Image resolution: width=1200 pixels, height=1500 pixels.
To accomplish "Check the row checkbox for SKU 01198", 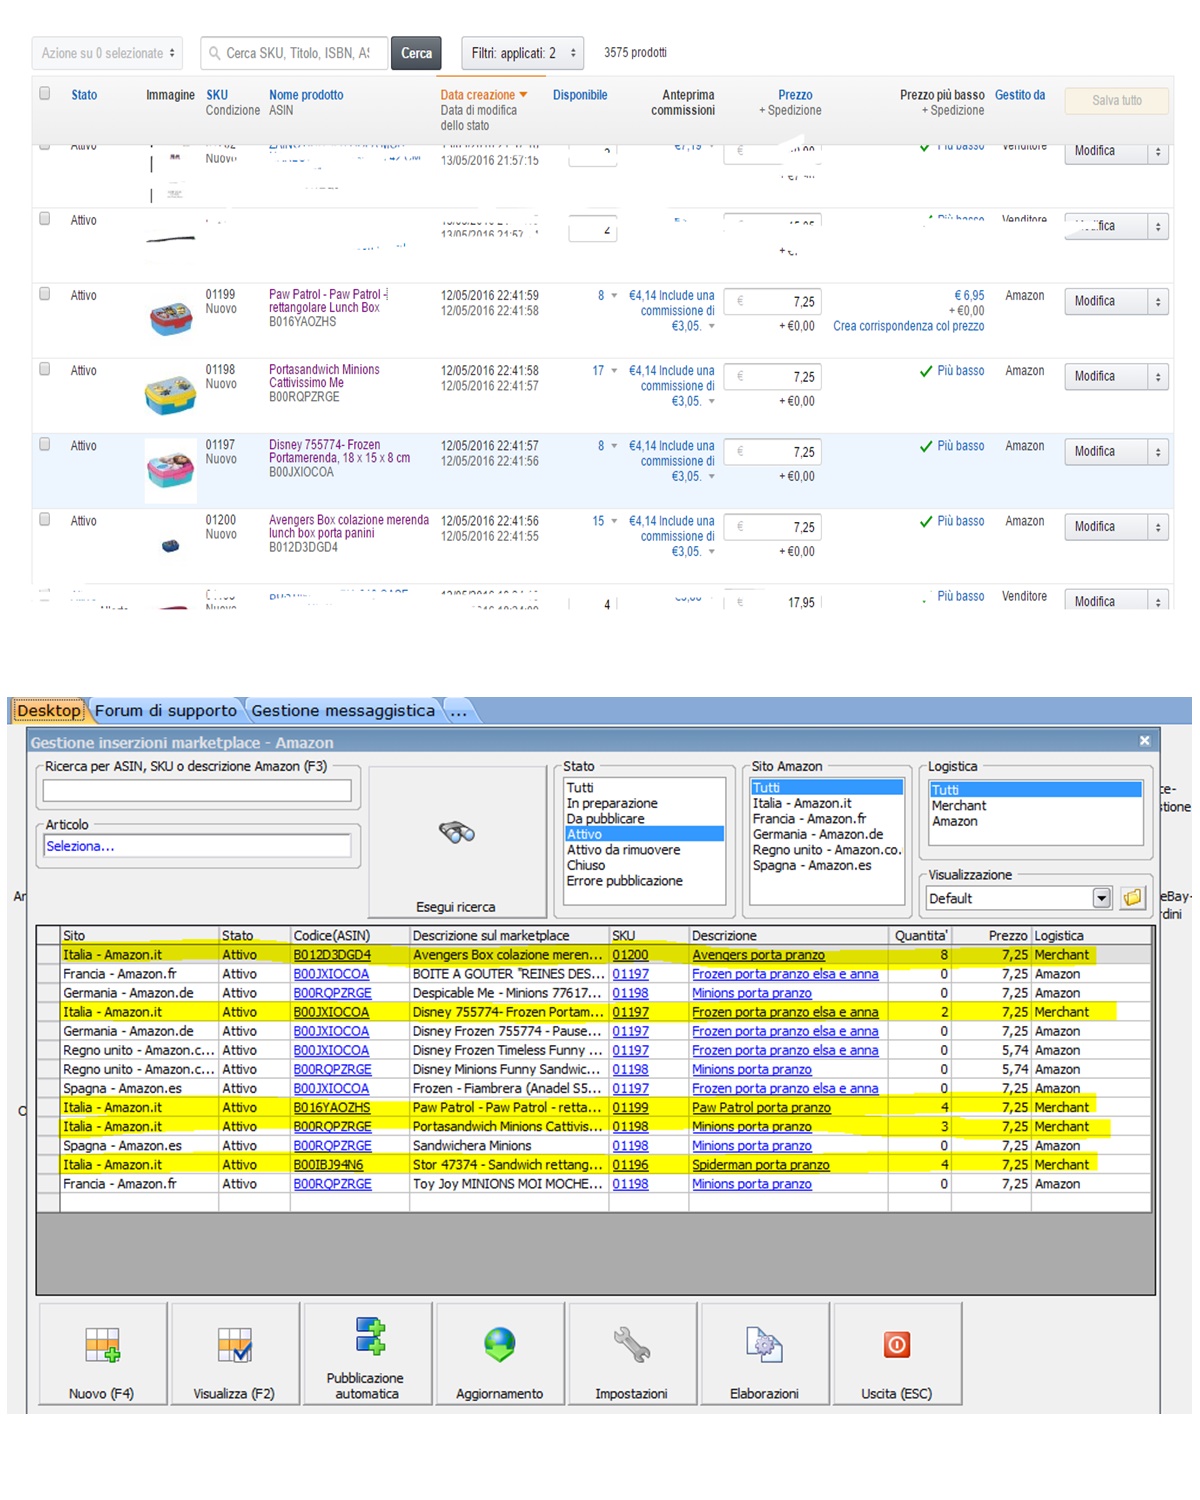I will point(44,369).
